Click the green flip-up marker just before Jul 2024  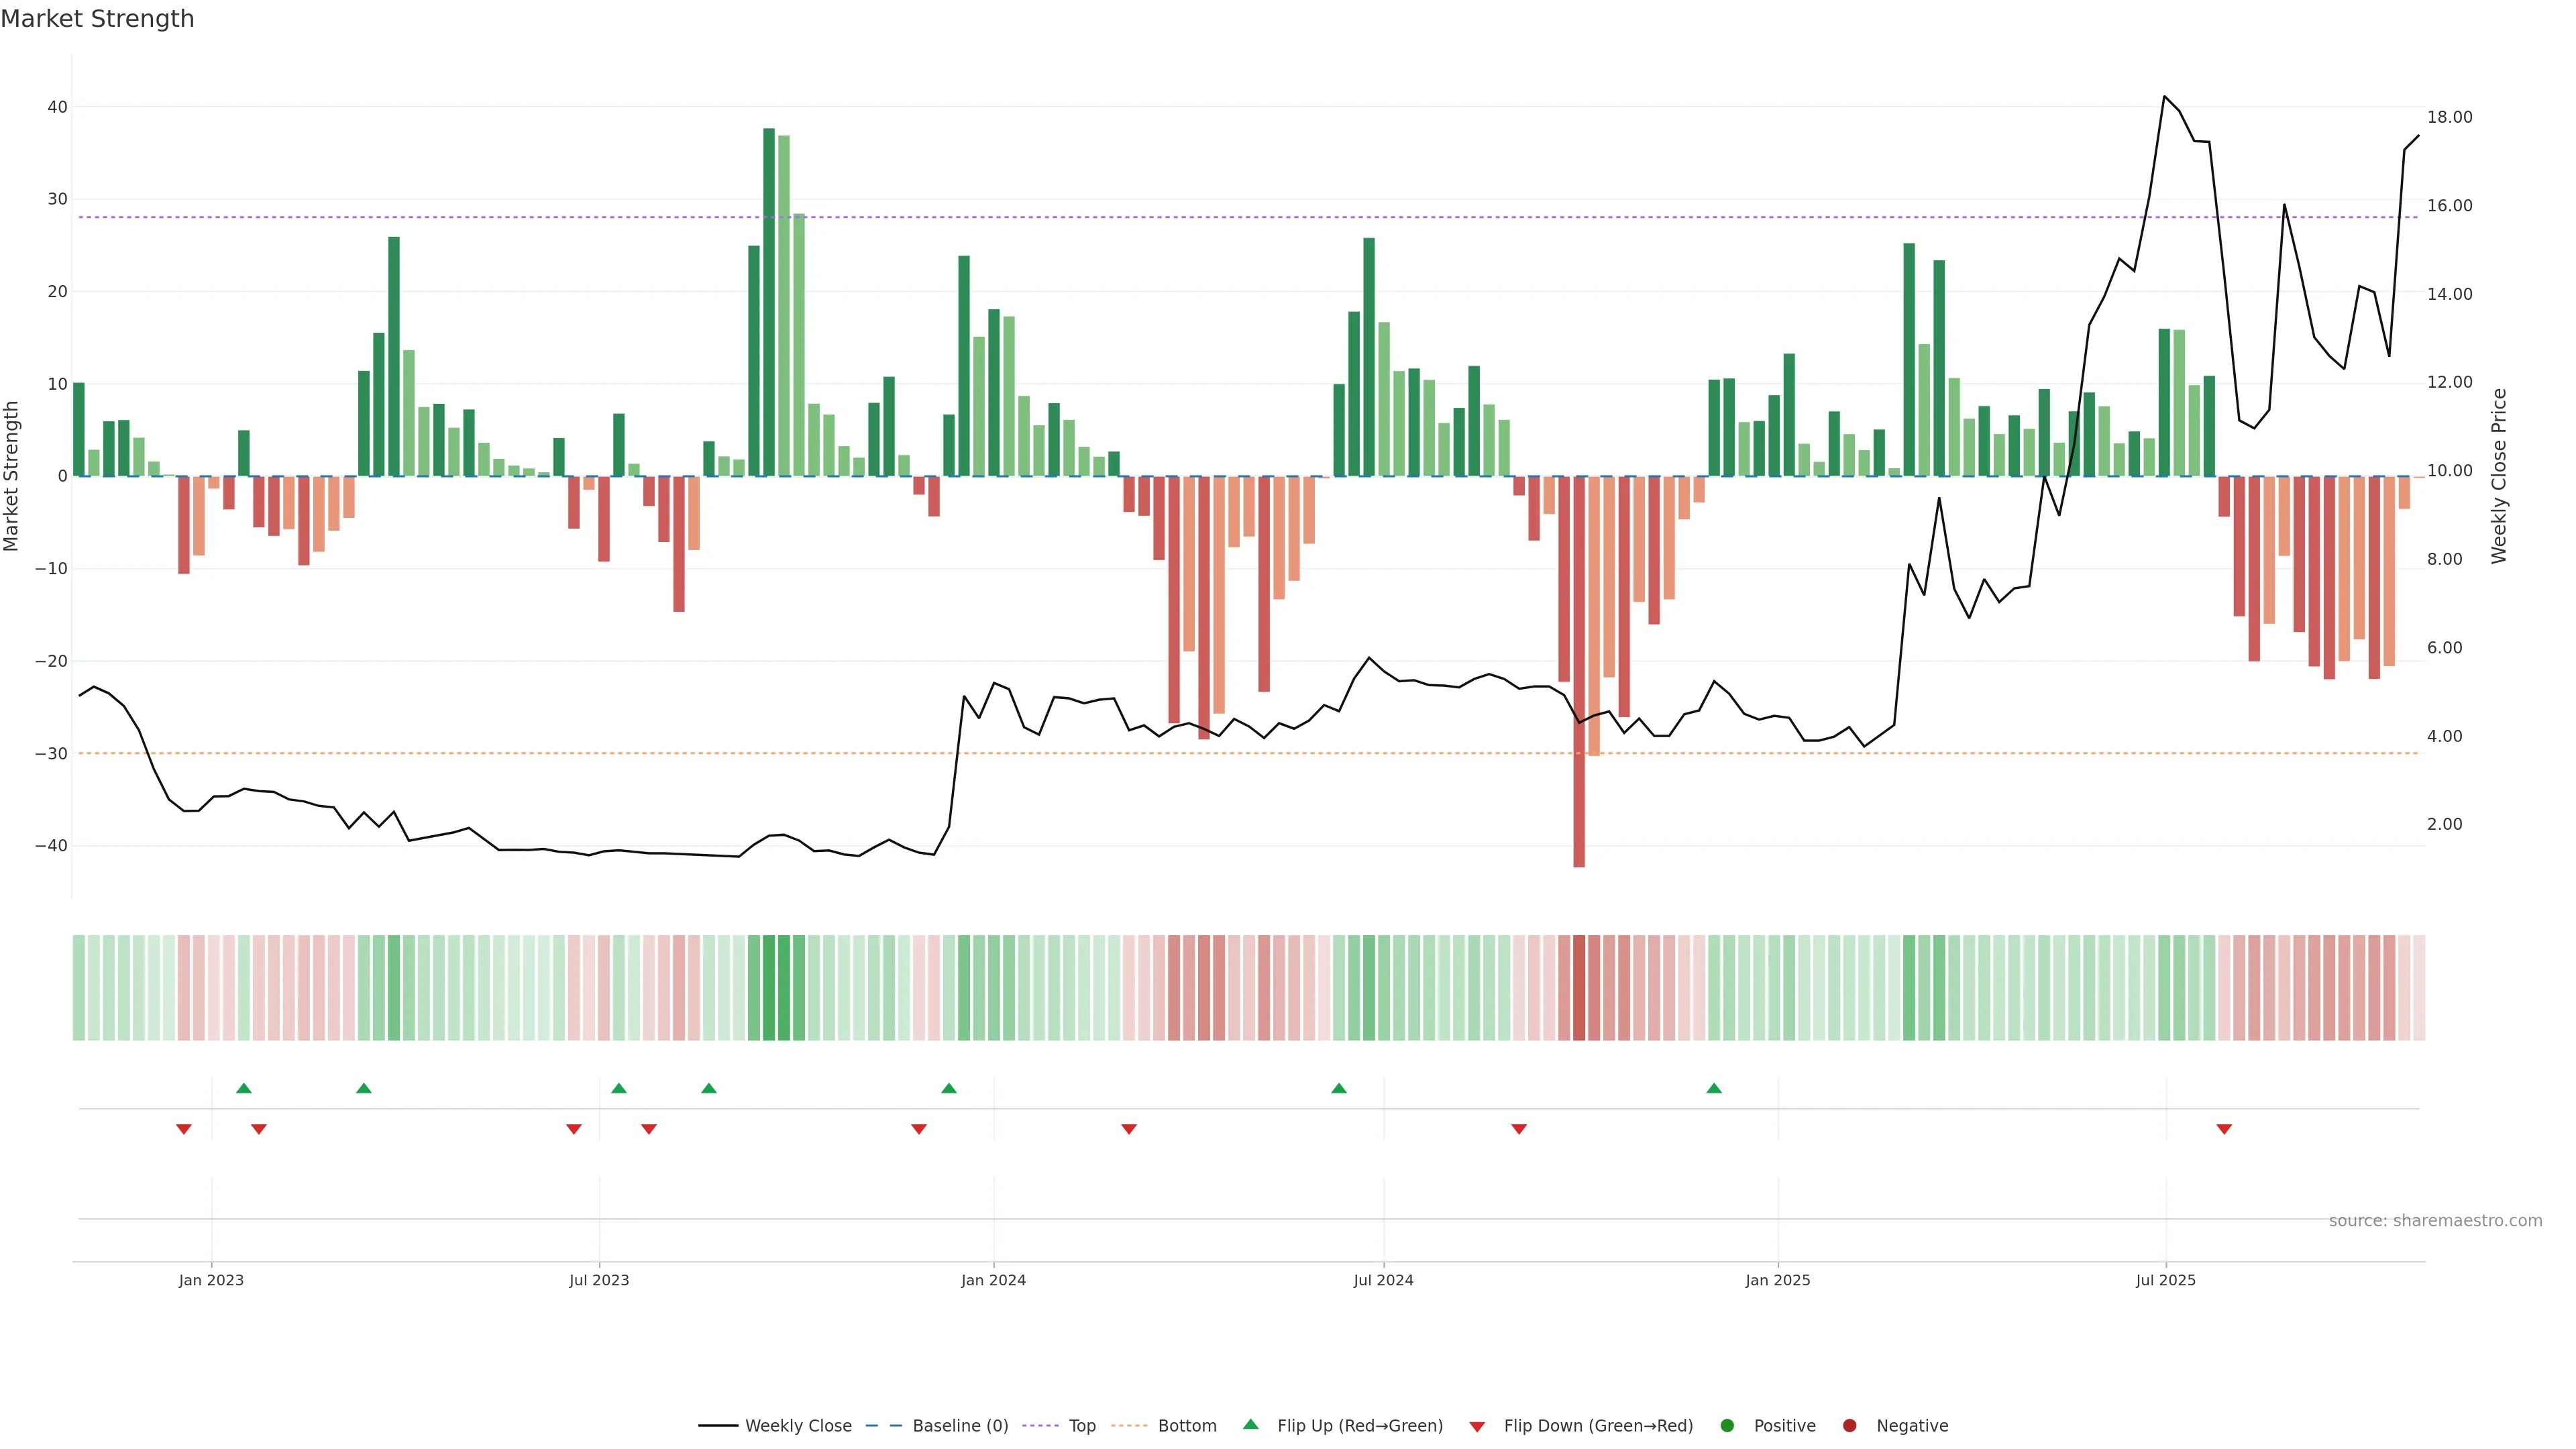[1339, 1088]
